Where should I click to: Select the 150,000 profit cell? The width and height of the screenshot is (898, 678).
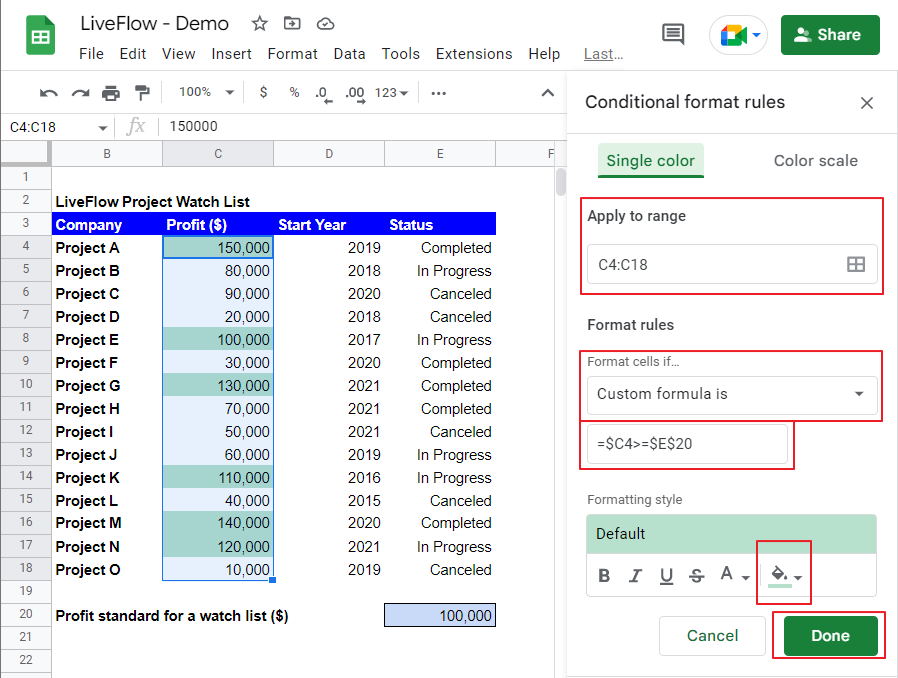218,247
